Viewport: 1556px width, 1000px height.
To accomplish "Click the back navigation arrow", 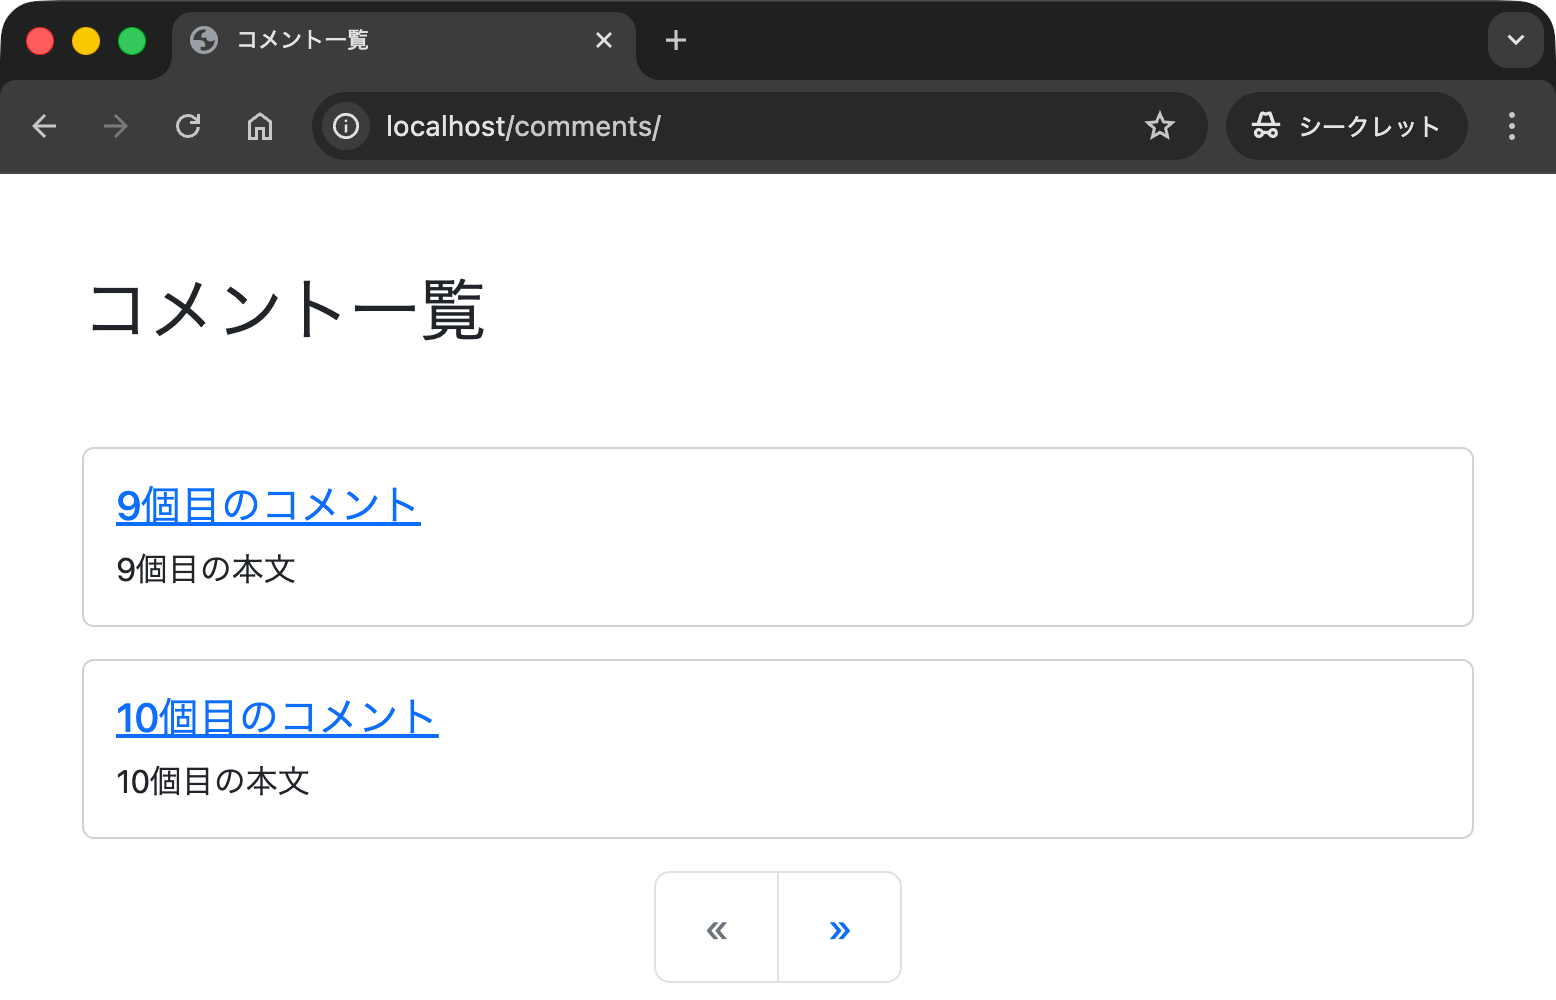I will (x=44, y=126).
